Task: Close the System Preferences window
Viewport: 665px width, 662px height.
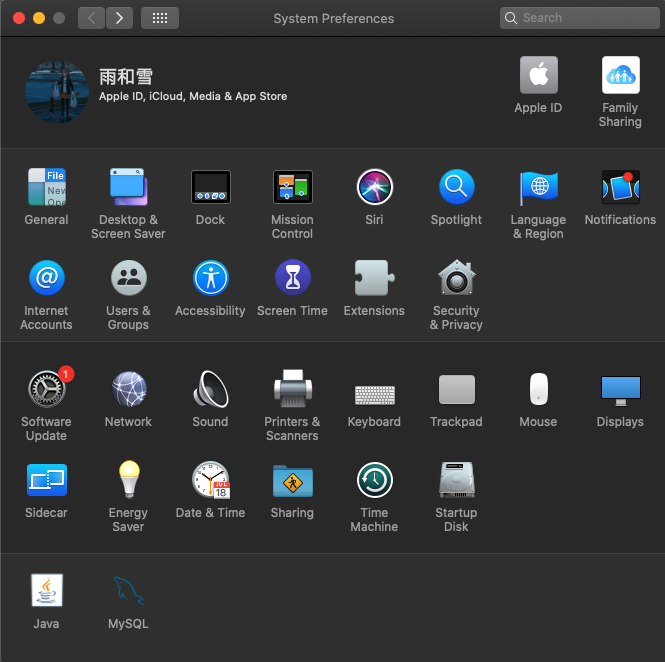Action: 19,18
